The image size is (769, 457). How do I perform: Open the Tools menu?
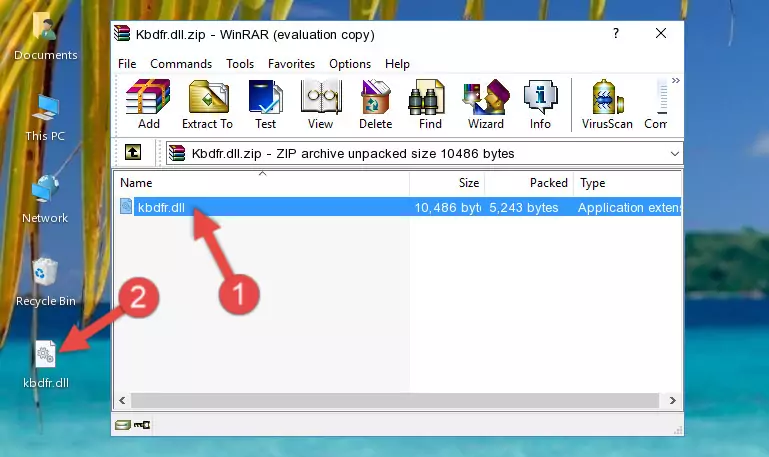coord(240,64)
